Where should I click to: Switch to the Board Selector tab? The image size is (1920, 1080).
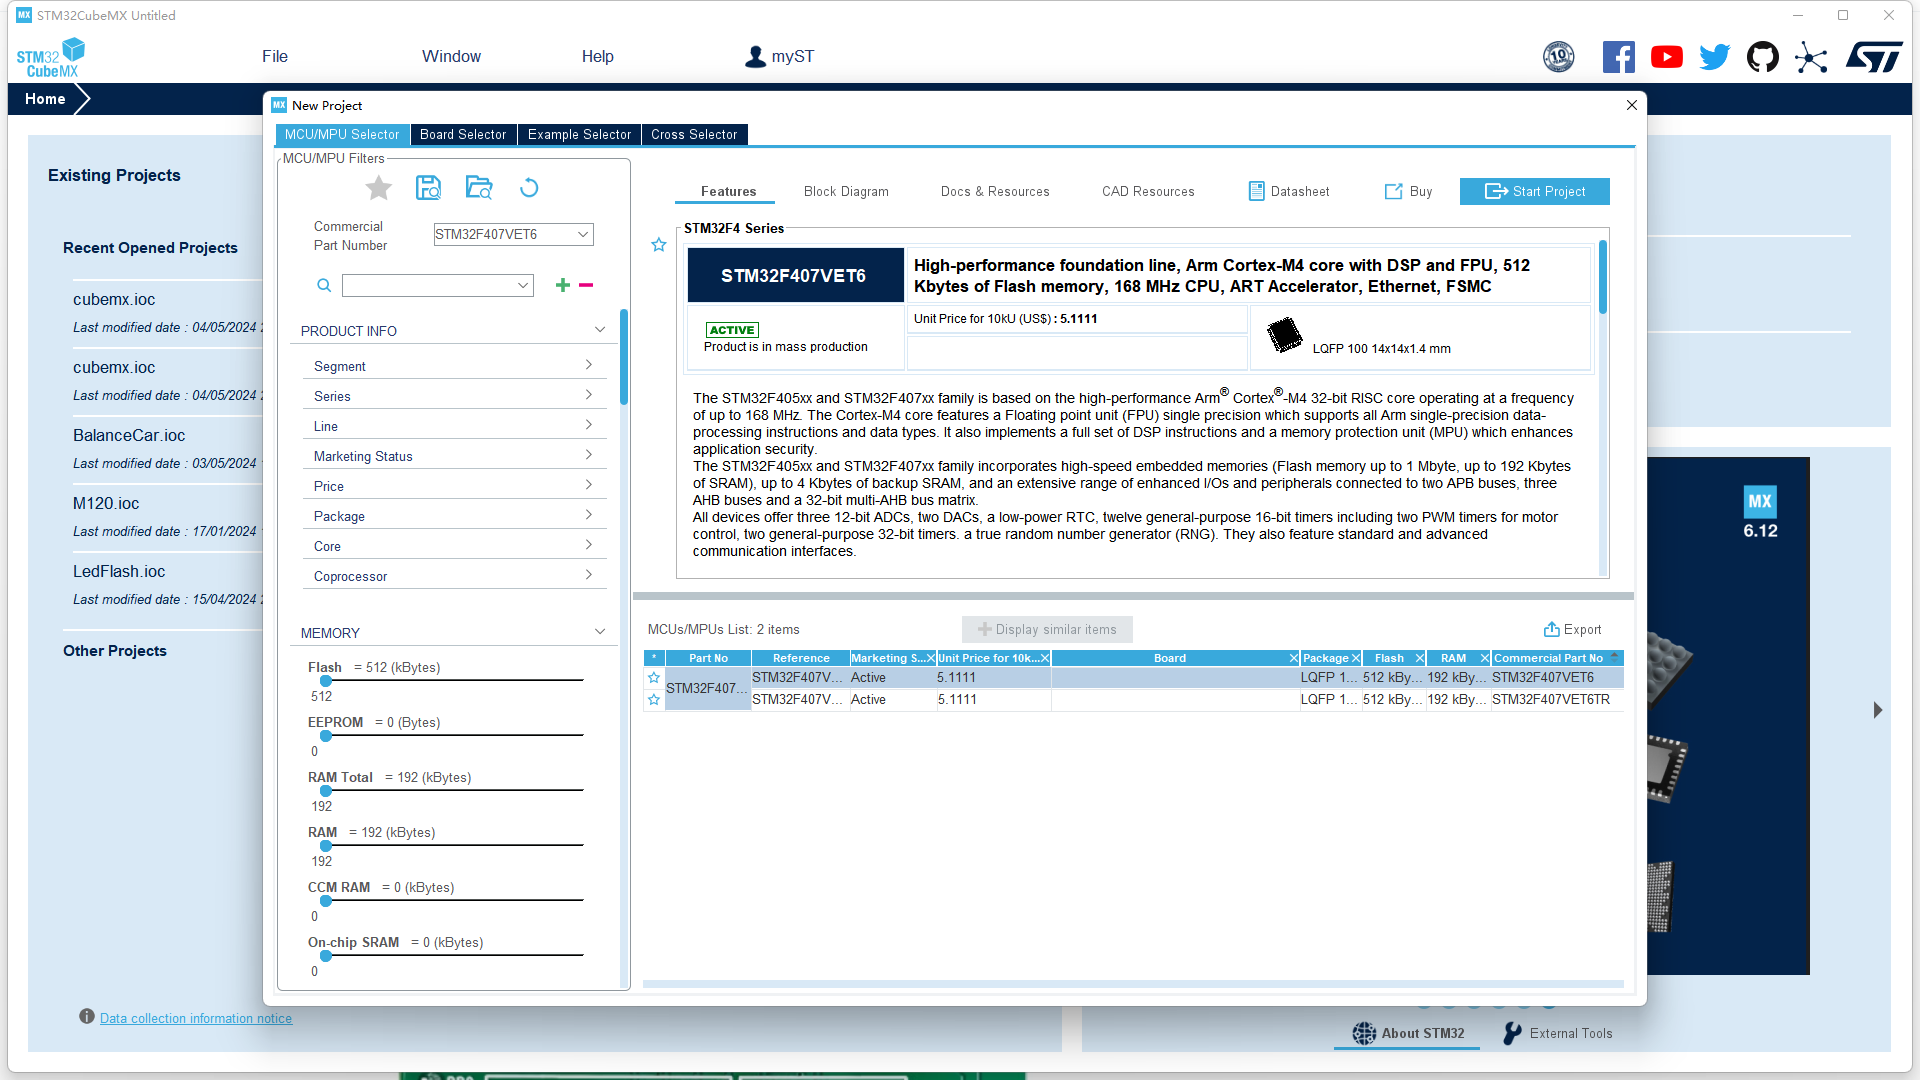coord(463,135)
